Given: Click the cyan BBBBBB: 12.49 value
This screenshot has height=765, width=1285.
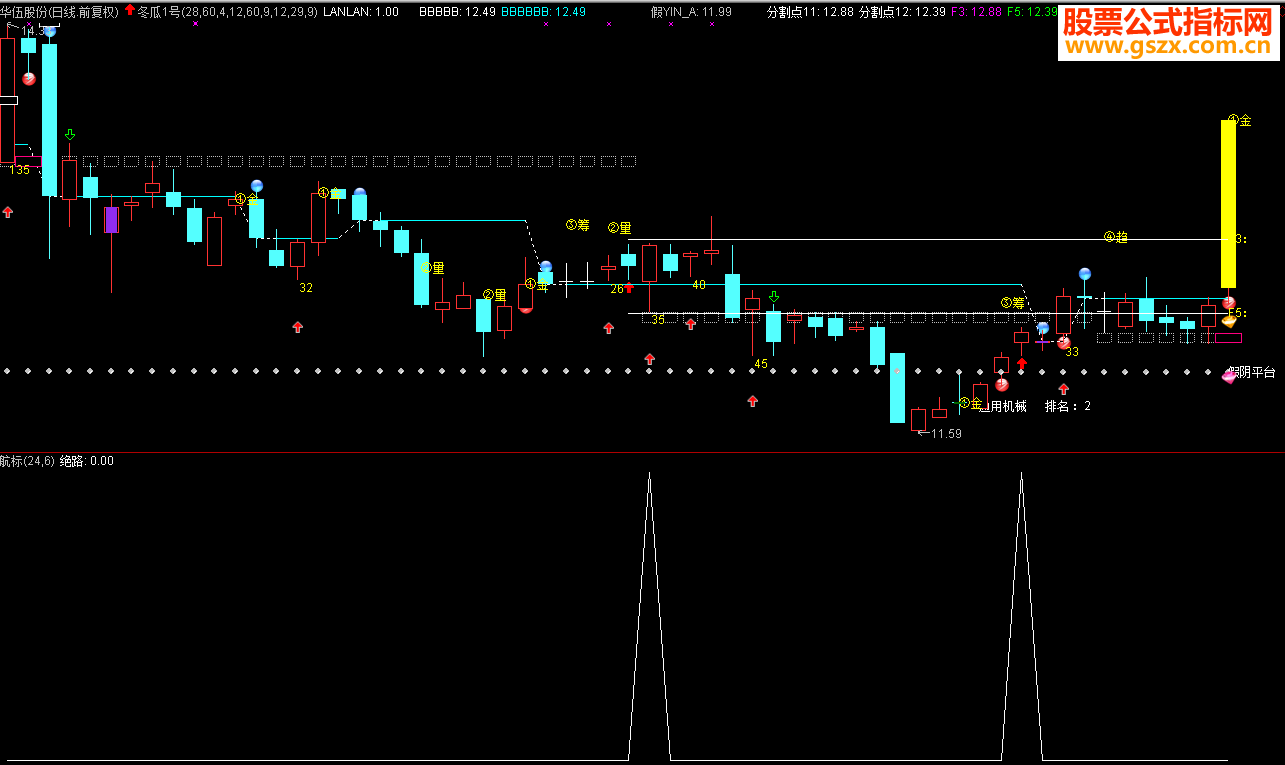Looking at the screenshot, I should (542, 12).
